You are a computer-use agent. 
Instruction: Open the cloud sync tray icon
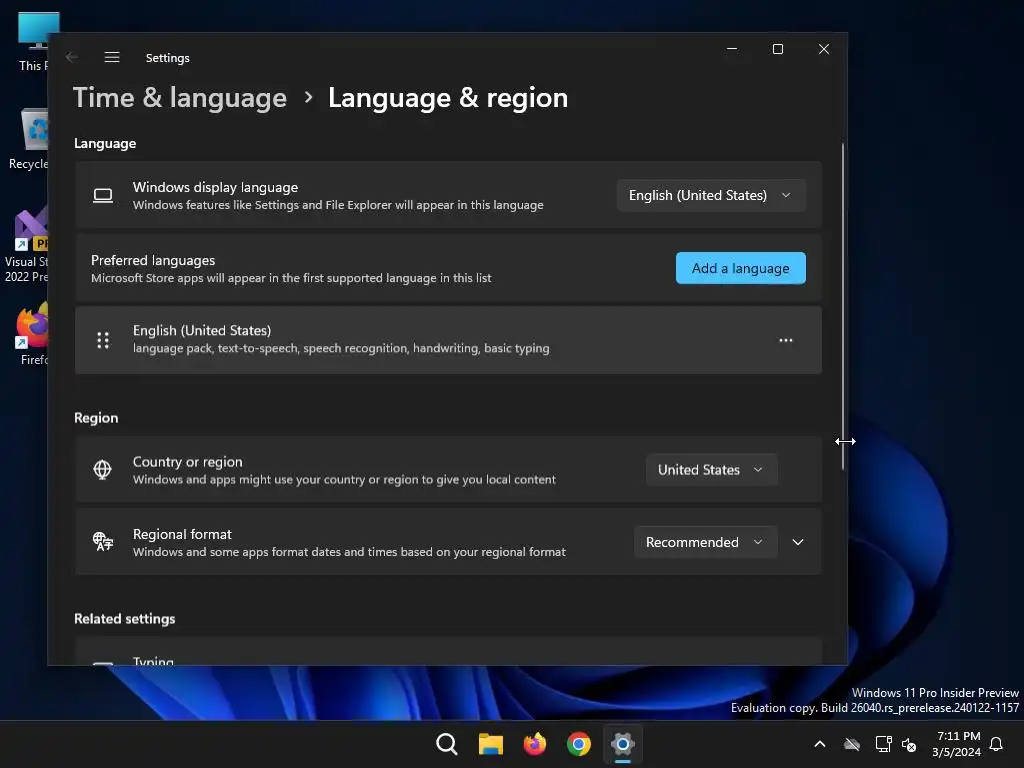(x=852, y=744)
